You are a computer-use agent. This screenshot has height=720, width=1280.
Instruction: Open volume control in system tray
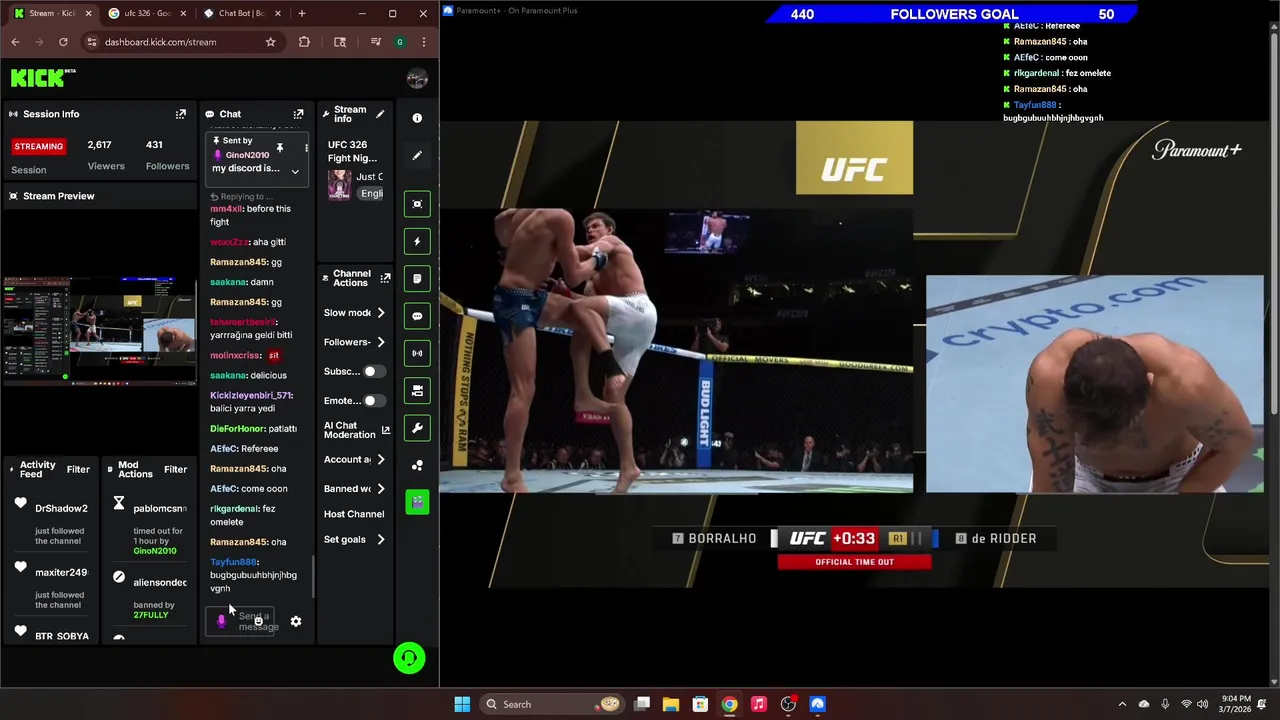pyautogui.click(x=1202, y=704)
